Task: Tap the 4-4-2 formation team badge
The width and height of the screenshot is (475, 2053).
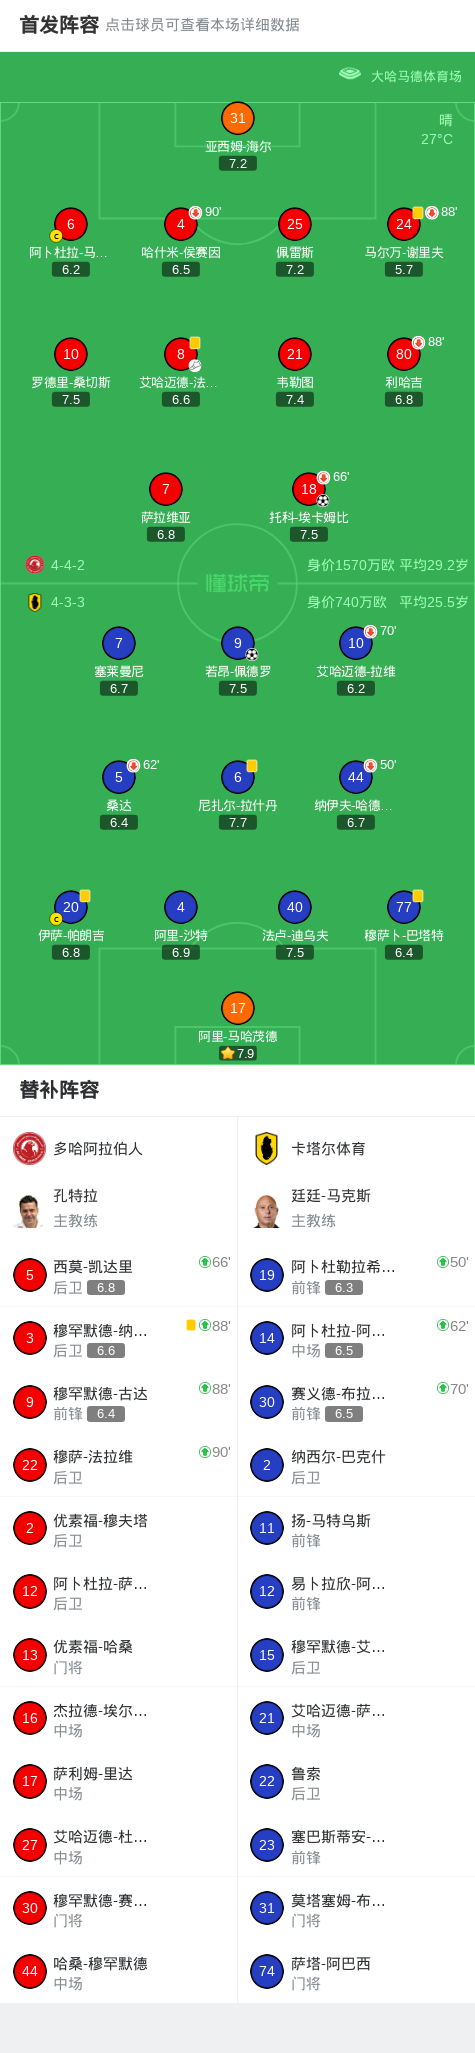Action: (x=35, y=565)
